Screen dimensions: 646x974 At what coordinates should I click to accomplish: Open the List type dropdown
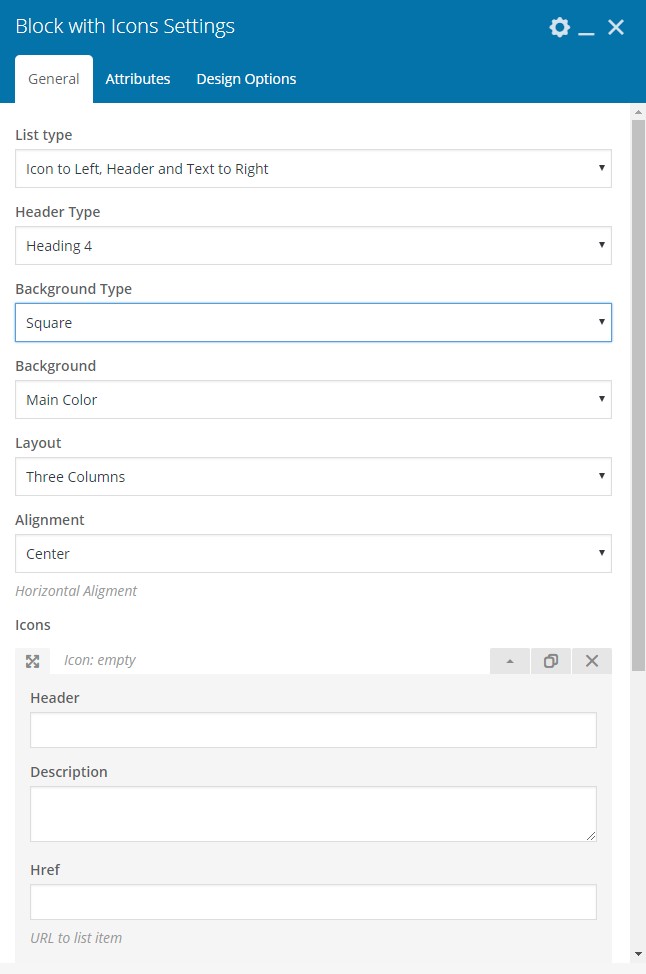click(314, 168)
